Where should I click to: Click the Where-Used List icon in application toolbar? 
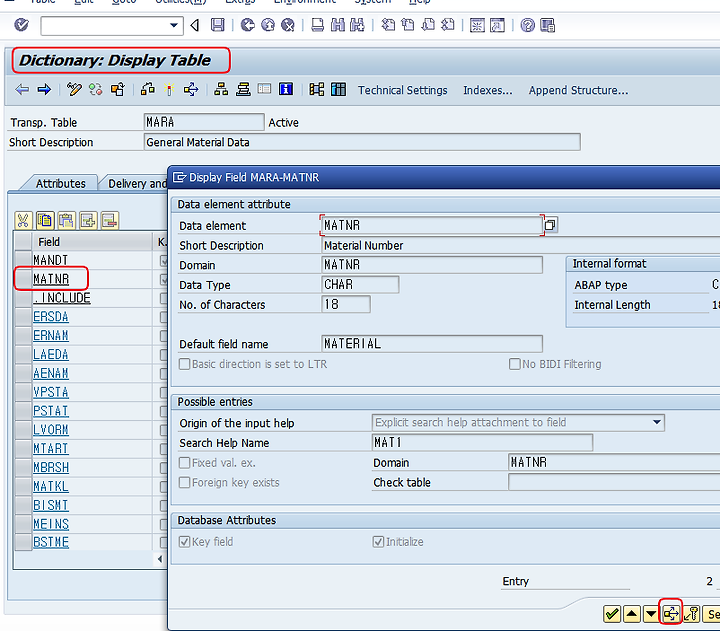tap(191, 89)
